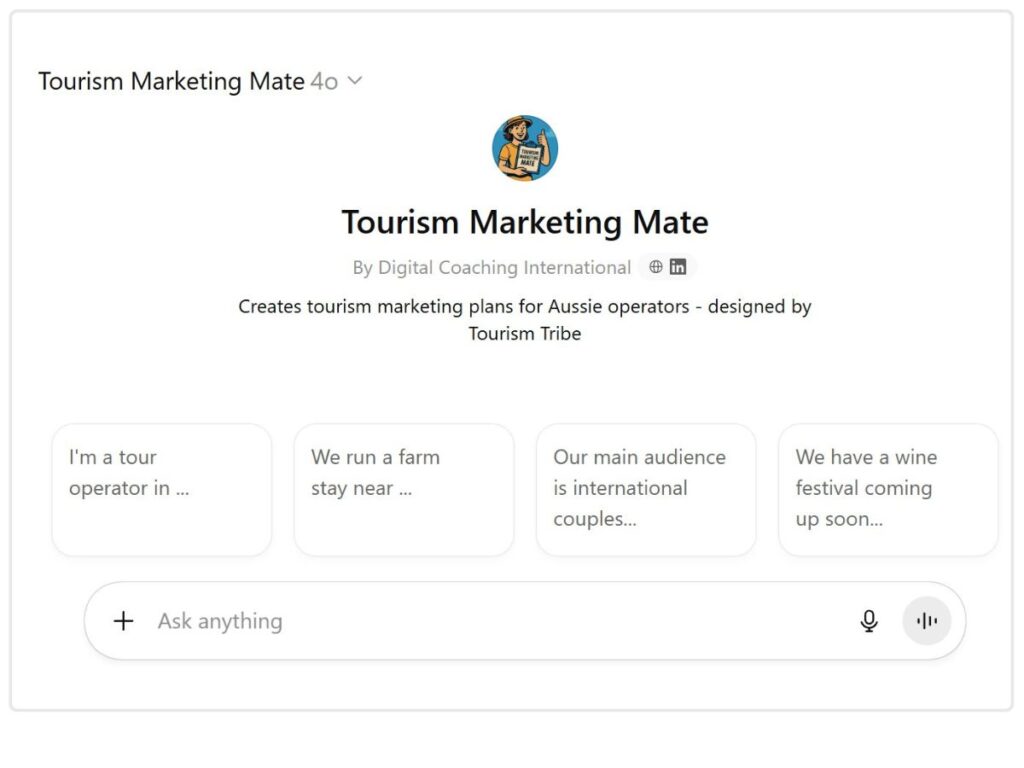Select the "wine festival coming up" prompt
1024x768 pixels.
pos(888,489)
